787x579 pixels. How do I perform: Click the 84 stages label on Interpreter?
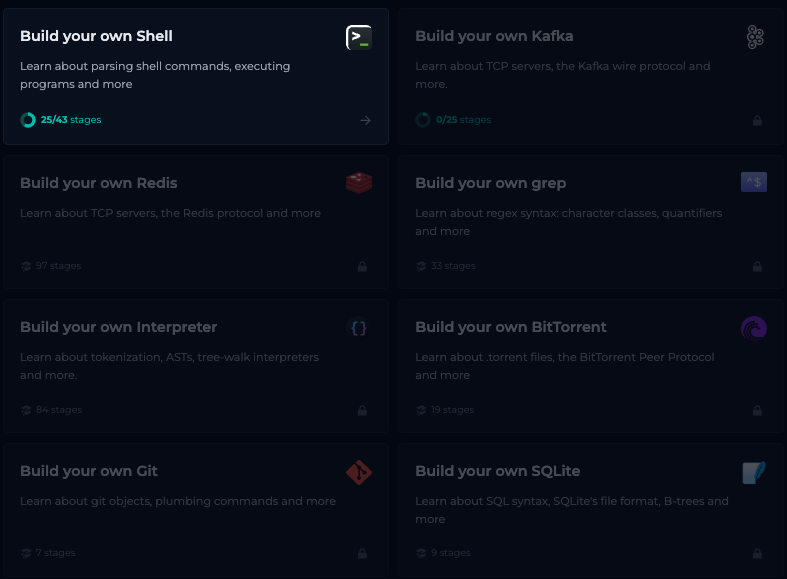click(58, 410)
